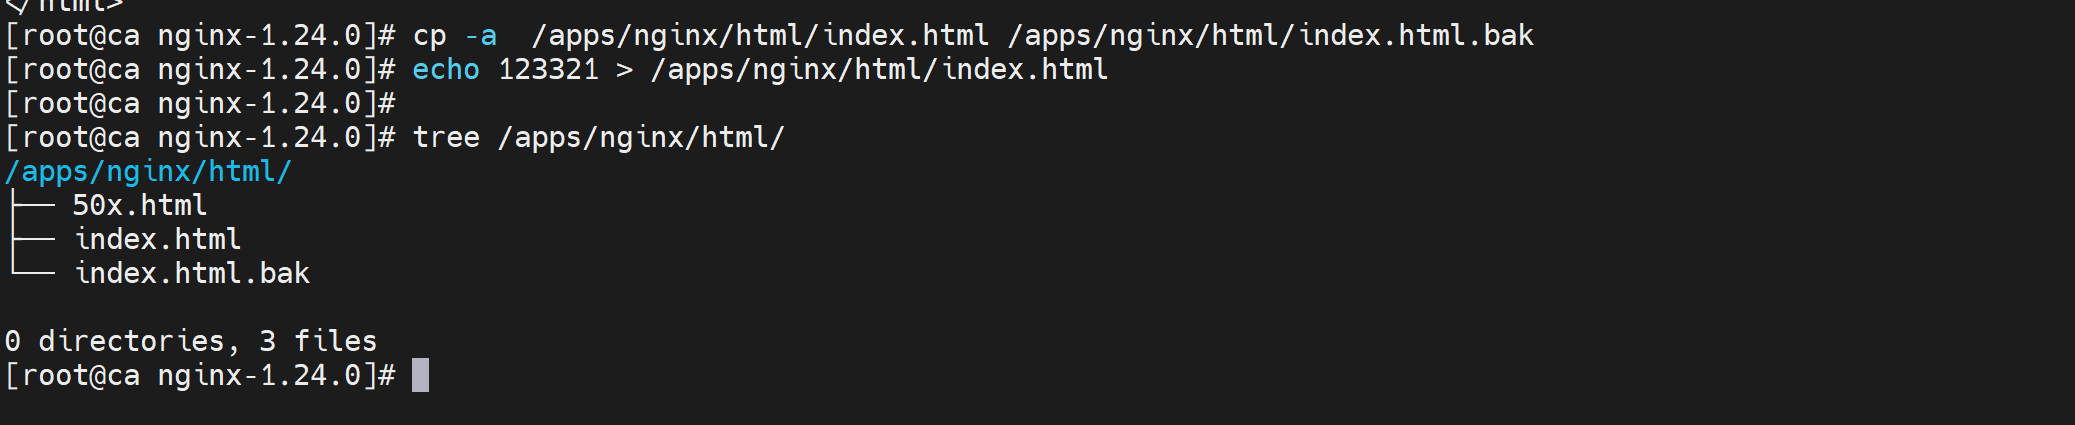Click the tree branch corner beside index.html.bak
Image resolution: width=2075 pixels, height=425 pixels.
pos(32,271)
